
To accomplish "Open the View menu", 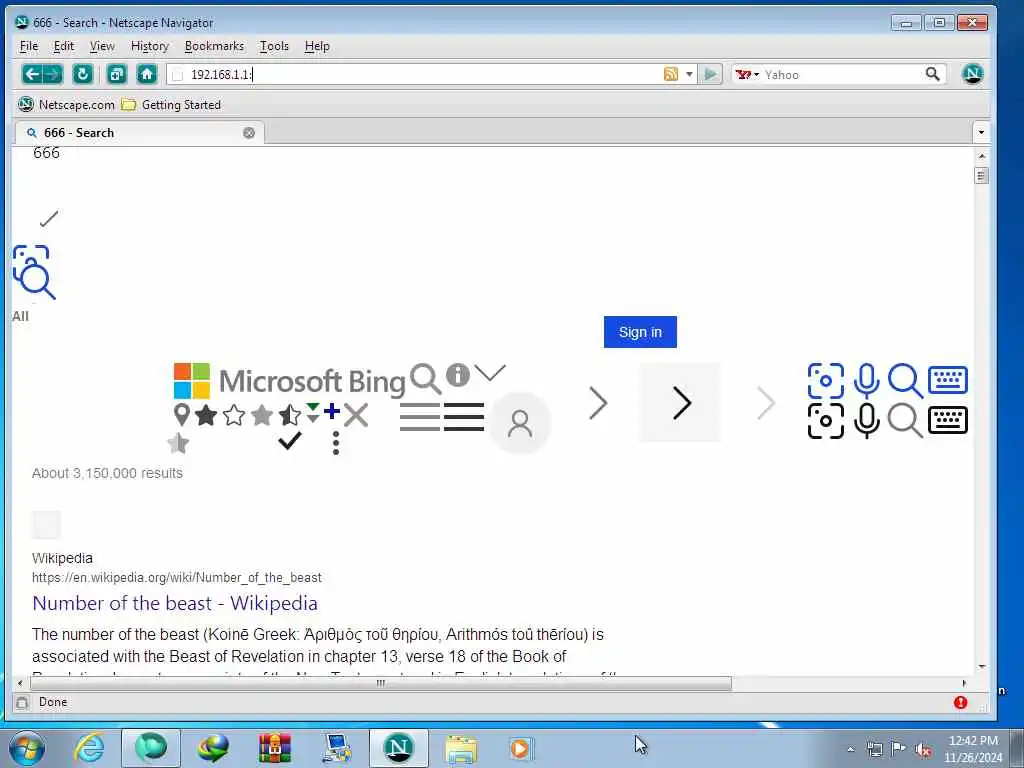I will [102, 46].
